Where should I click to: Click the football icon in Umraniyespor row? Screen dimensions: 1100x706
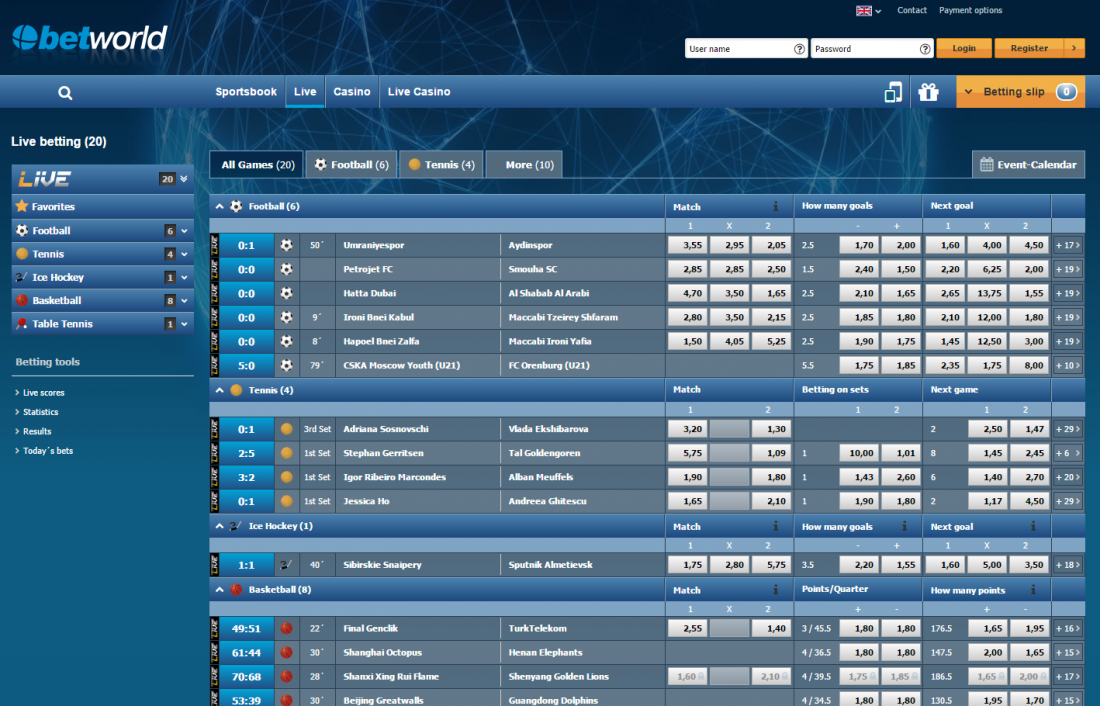[287, 245]
